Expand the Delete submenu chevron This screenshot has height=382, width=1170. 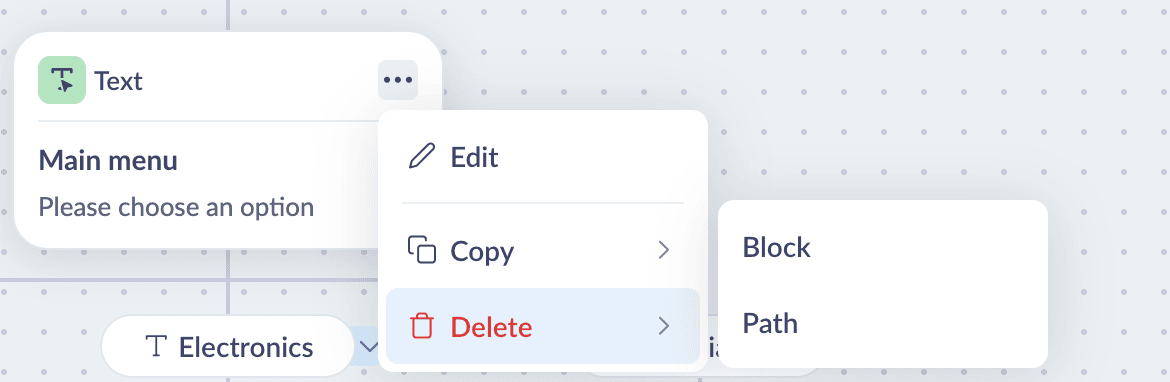click(663, 326)
